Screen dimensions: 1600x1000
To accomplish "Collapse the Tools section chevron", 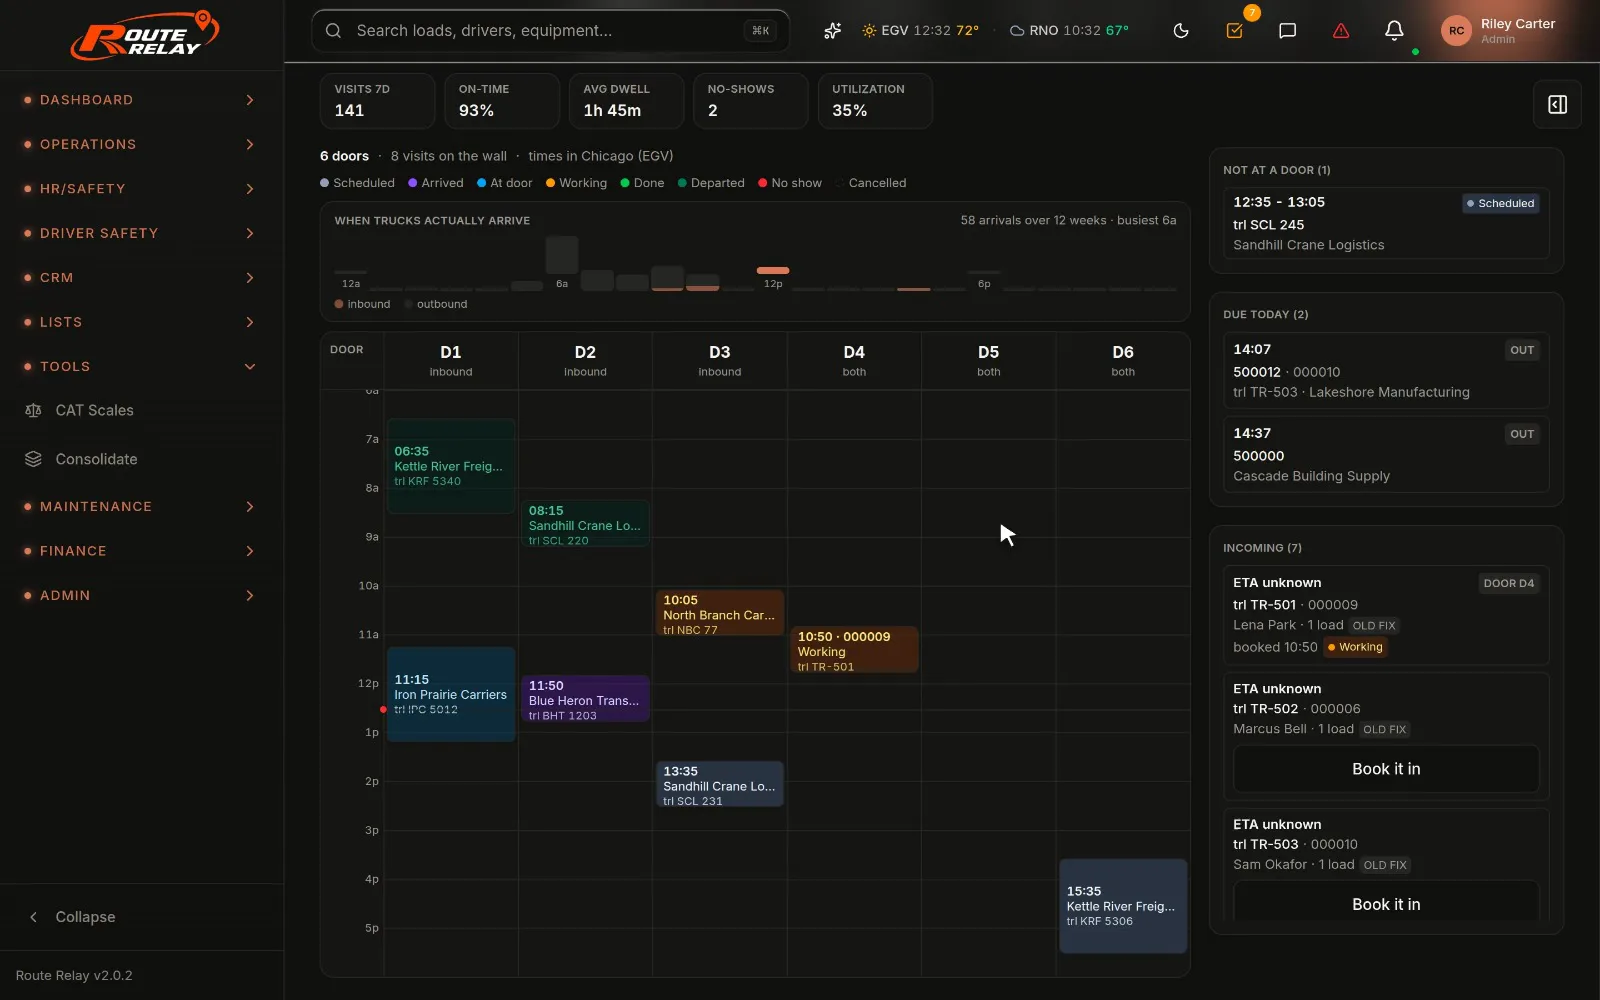I will pos(250,367).
